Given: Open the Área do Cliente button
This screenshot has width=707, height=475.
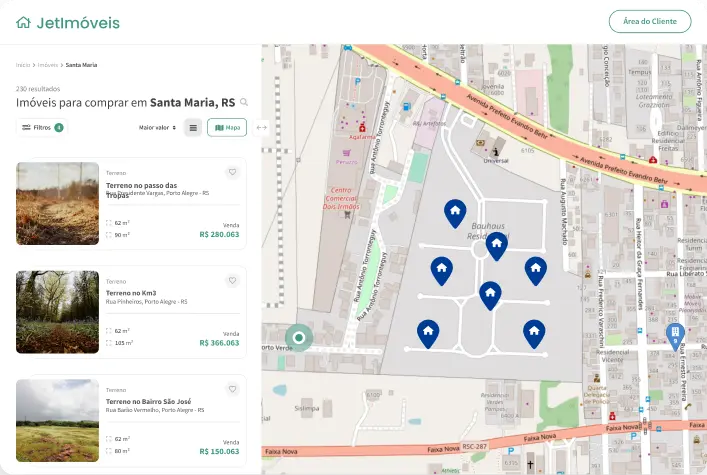Looking at the screenshot, I should 650,21.
